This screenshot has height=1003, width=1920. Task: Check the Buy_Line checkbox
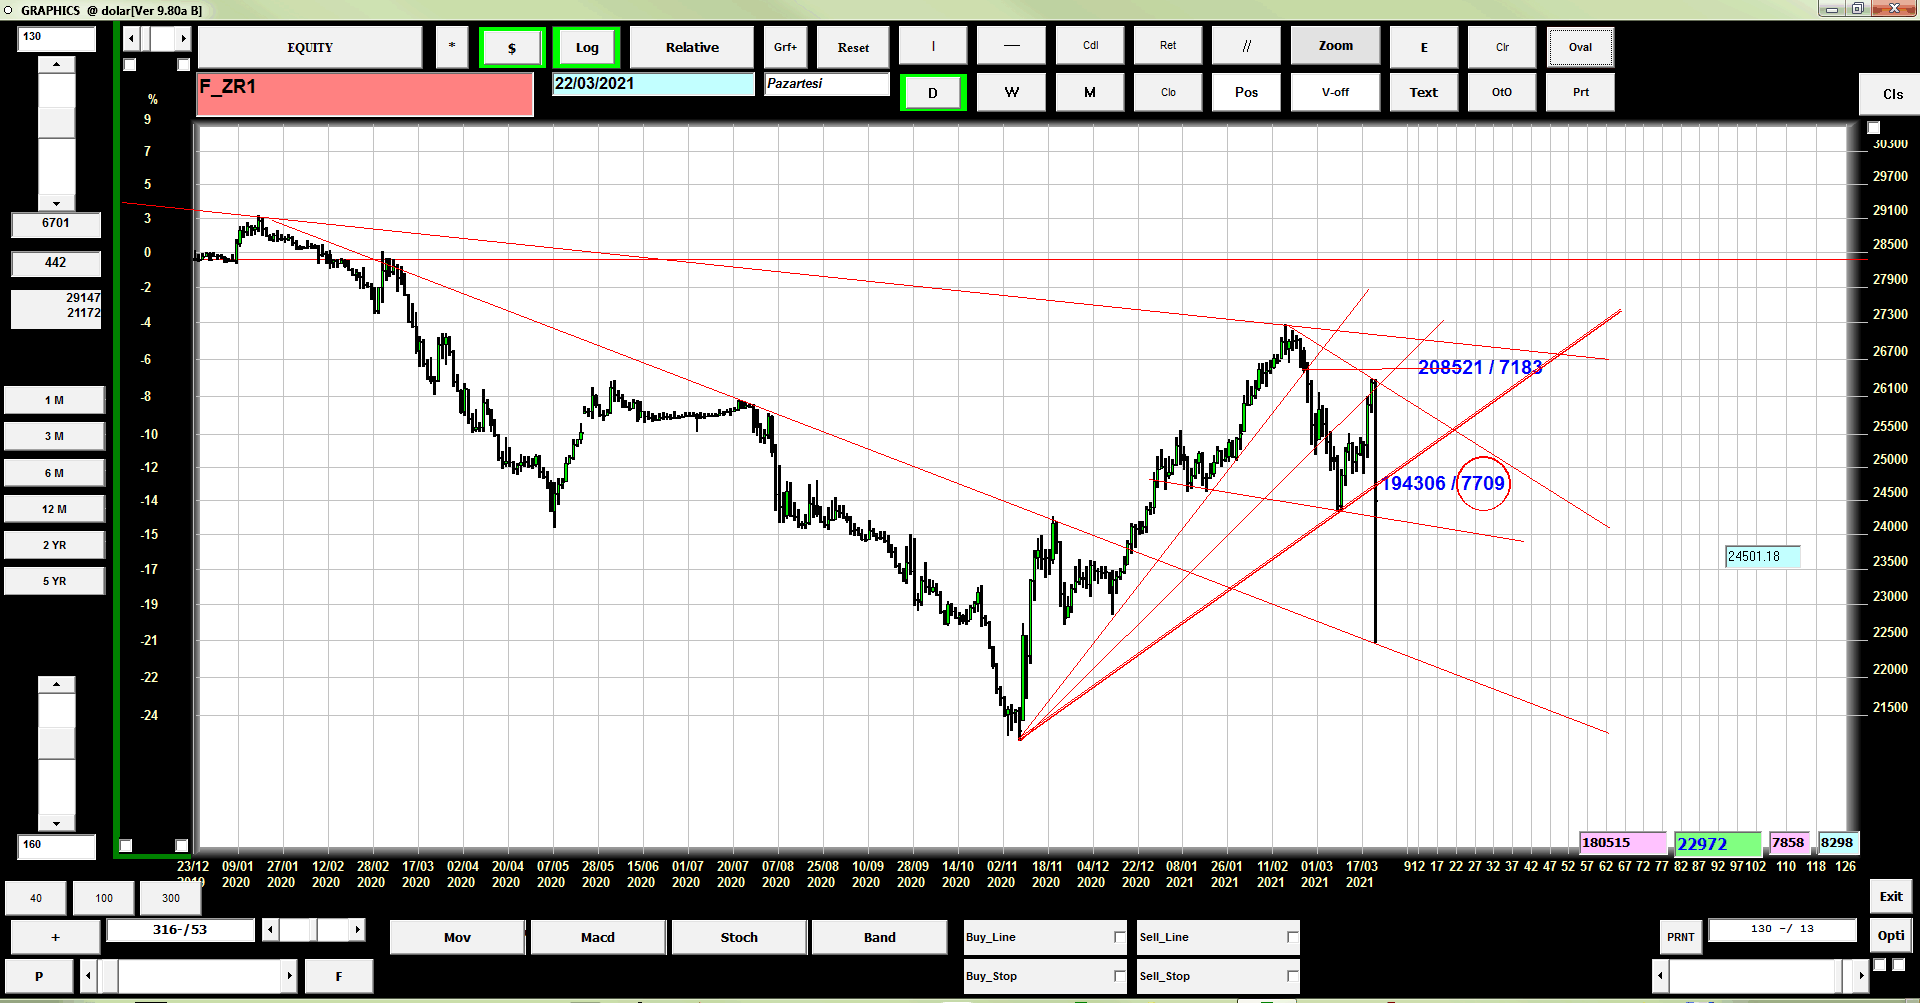tap(1119, 937)
